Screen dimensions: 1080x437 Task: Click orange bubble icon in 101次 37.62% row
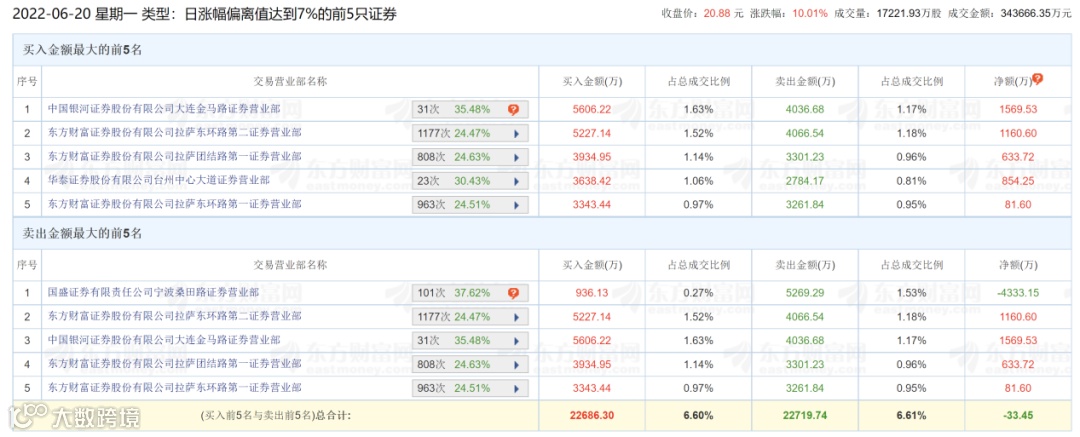(513, 294)
